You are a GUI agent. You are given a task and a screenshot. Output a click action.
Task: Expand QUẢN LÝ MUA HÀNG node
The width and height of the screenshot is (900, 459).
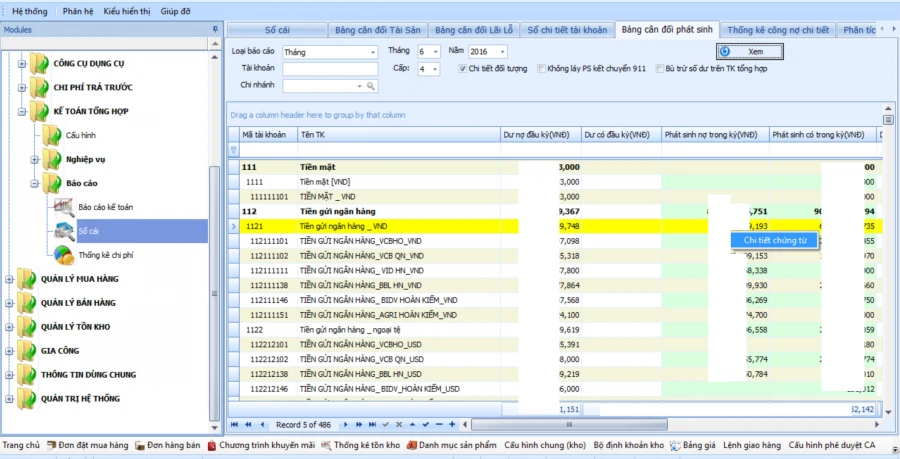click(9, 279)
